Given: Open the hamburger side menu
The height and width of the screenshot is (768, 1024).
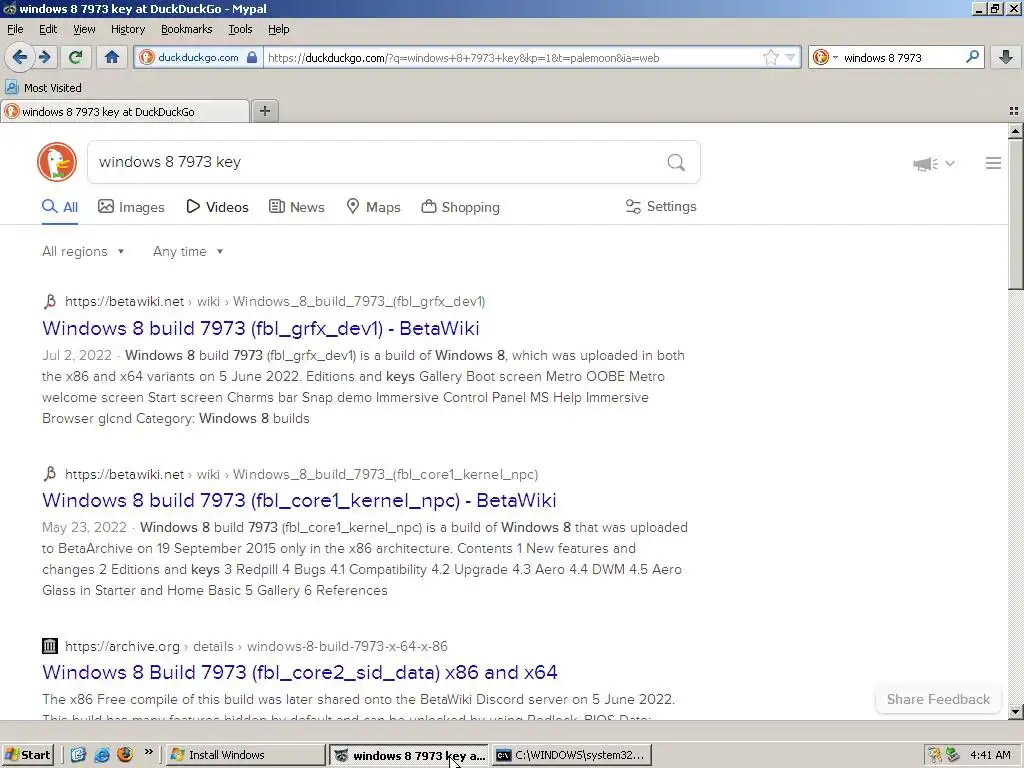Looking at the screenshot, I should point(993,163).
